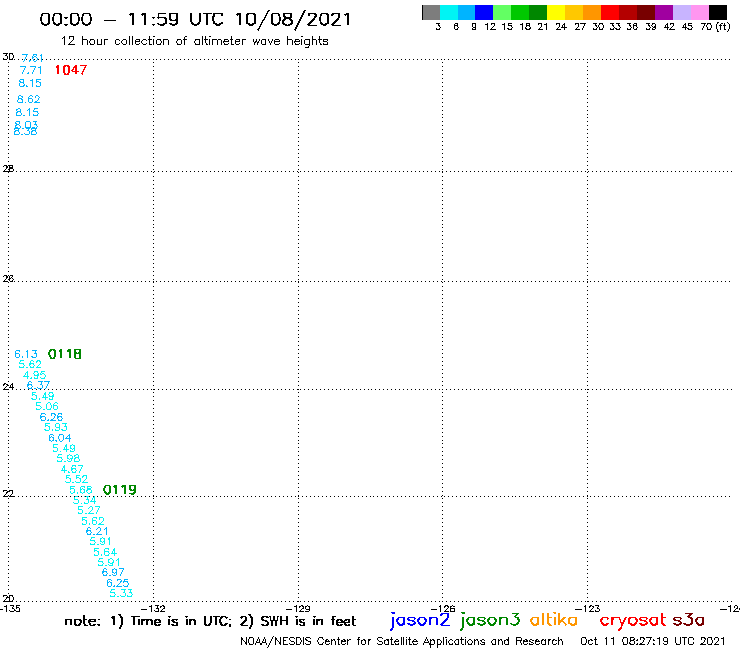Click the latitude axis label 22
Viewport: 740px width, 650px height.
pyautogui.click(x=8, y=494)
